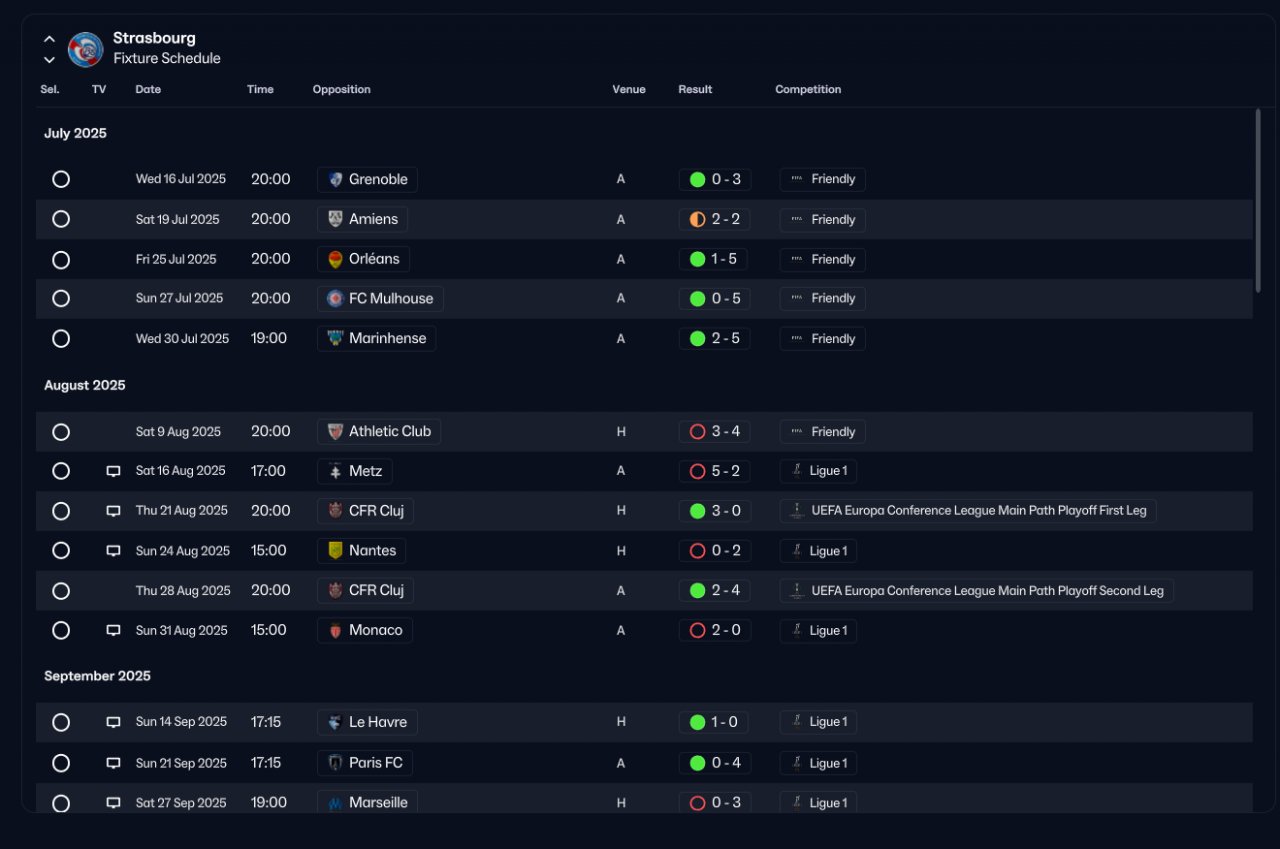Select the radio button for the Paris FC match
1280x849 pixels.
(x=61, y=763)
